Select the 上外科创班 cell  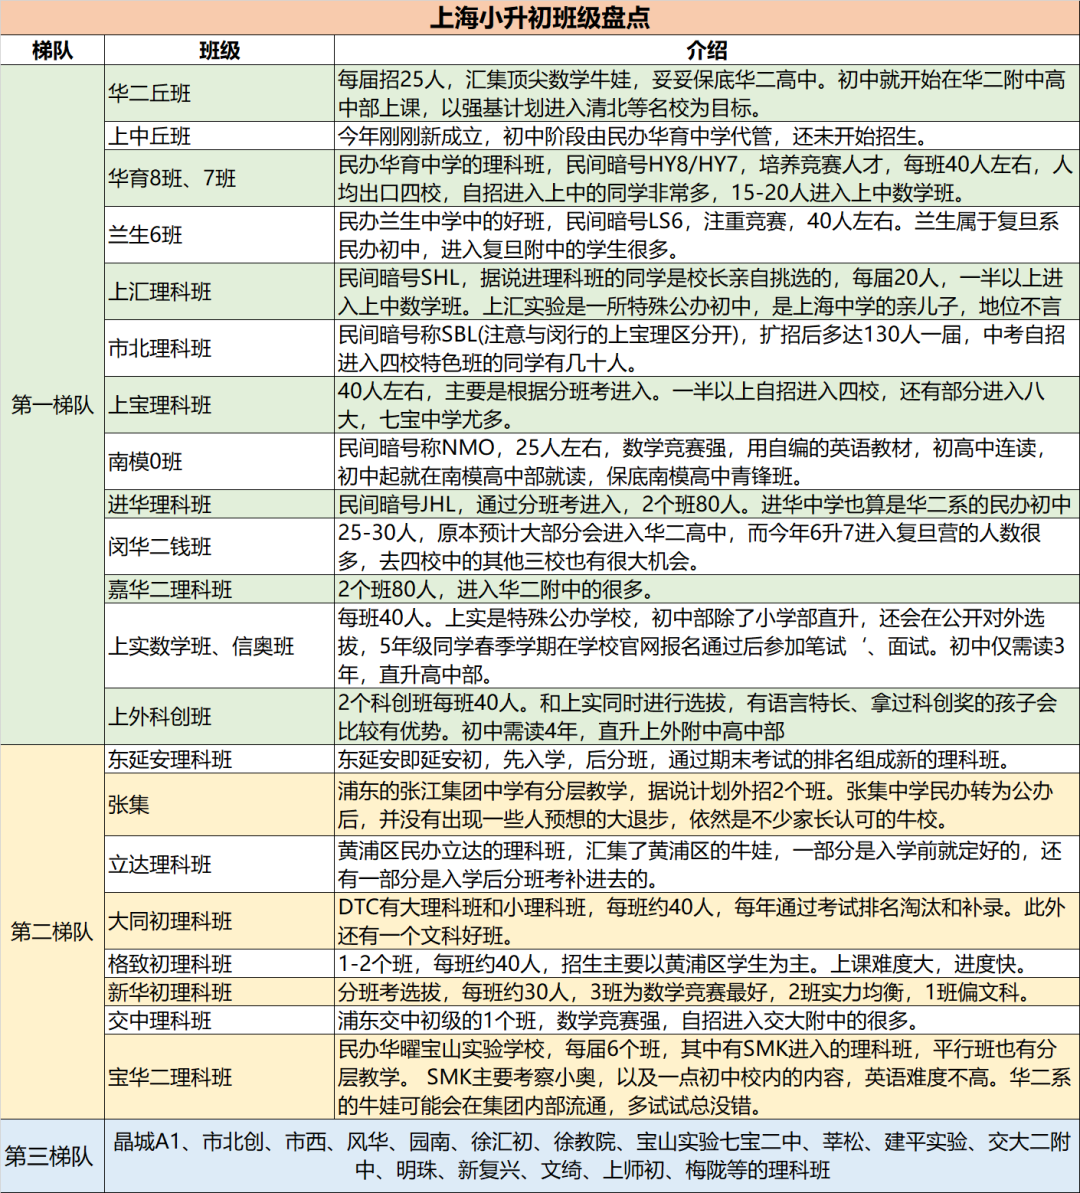coord(219,716)
